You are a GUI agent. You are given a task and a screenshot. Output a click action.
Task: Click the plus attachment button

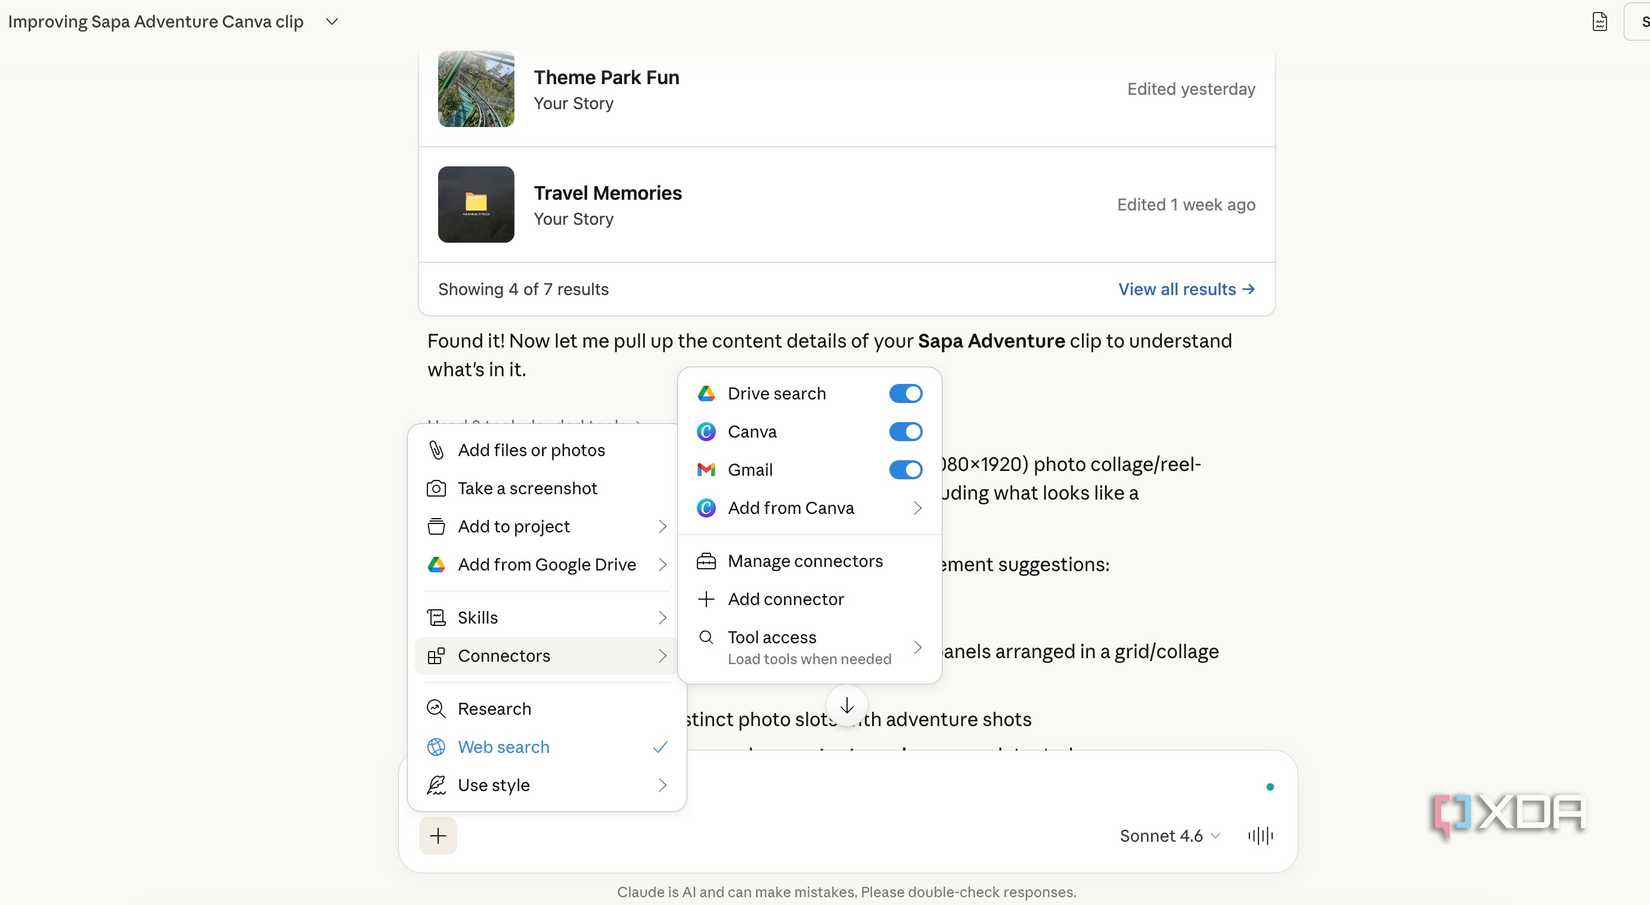point(438,836)
